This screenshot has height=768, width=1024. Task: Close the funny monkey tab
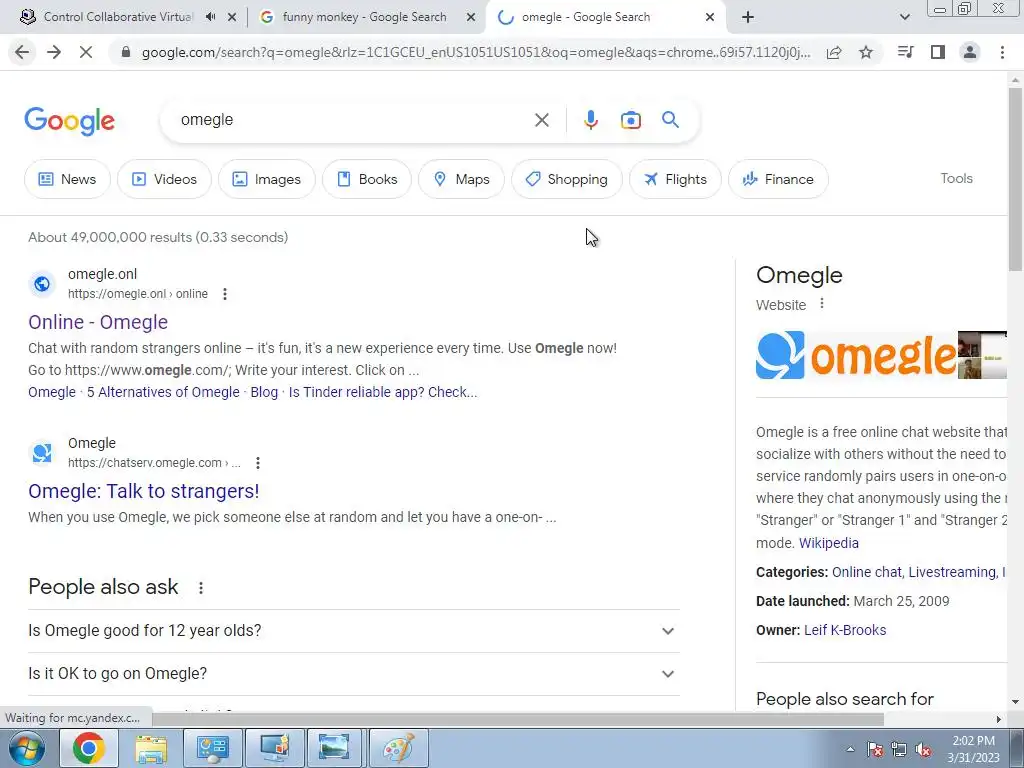point(471,17)
